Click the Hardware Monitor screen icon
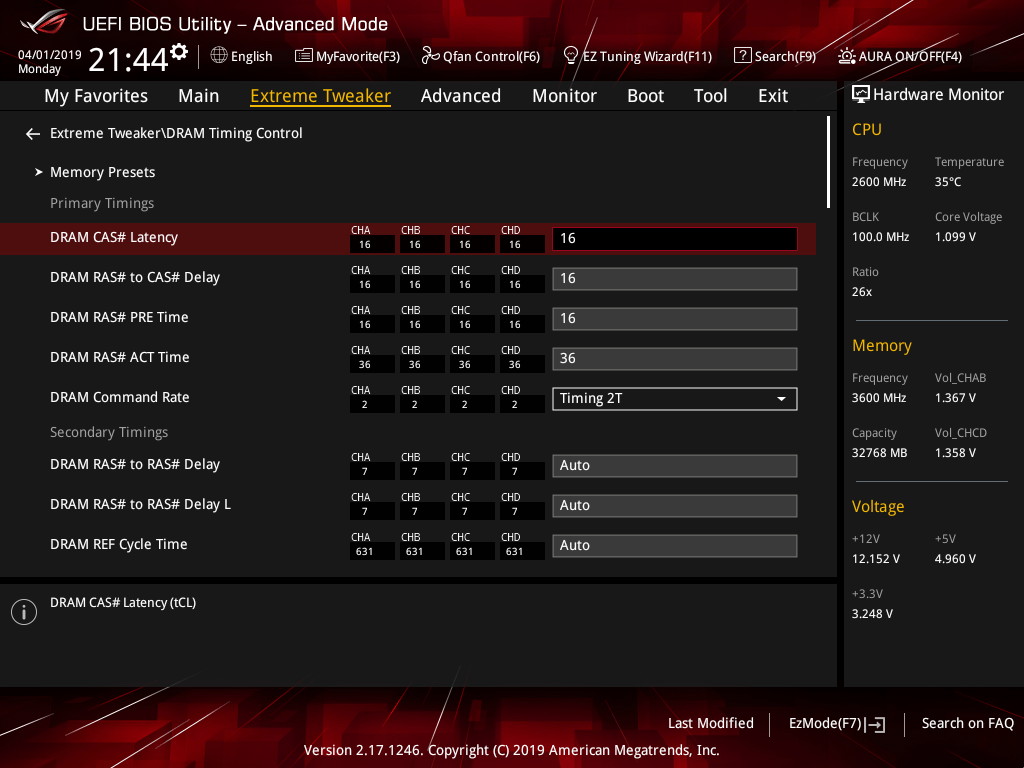The width and height of the screenshot is (1024, 768). pos(861,95)
